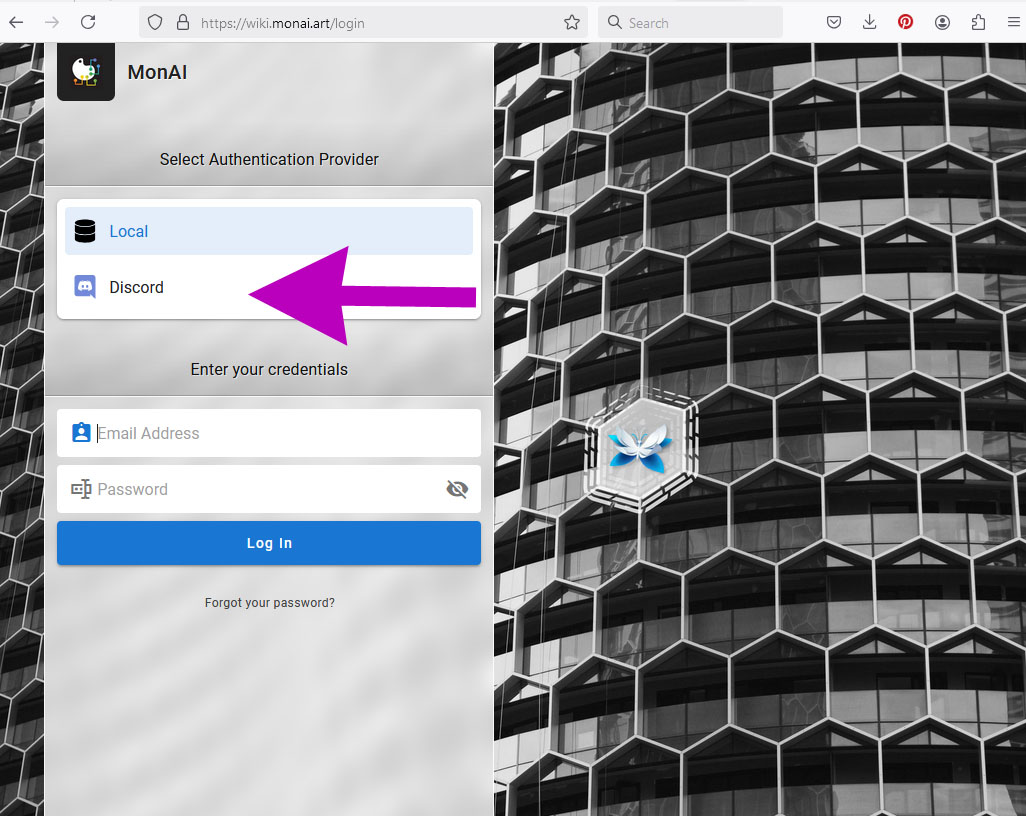The image size is (1026, 816).
Task: Click the browser URL address bar
Action: pos(363,23)
